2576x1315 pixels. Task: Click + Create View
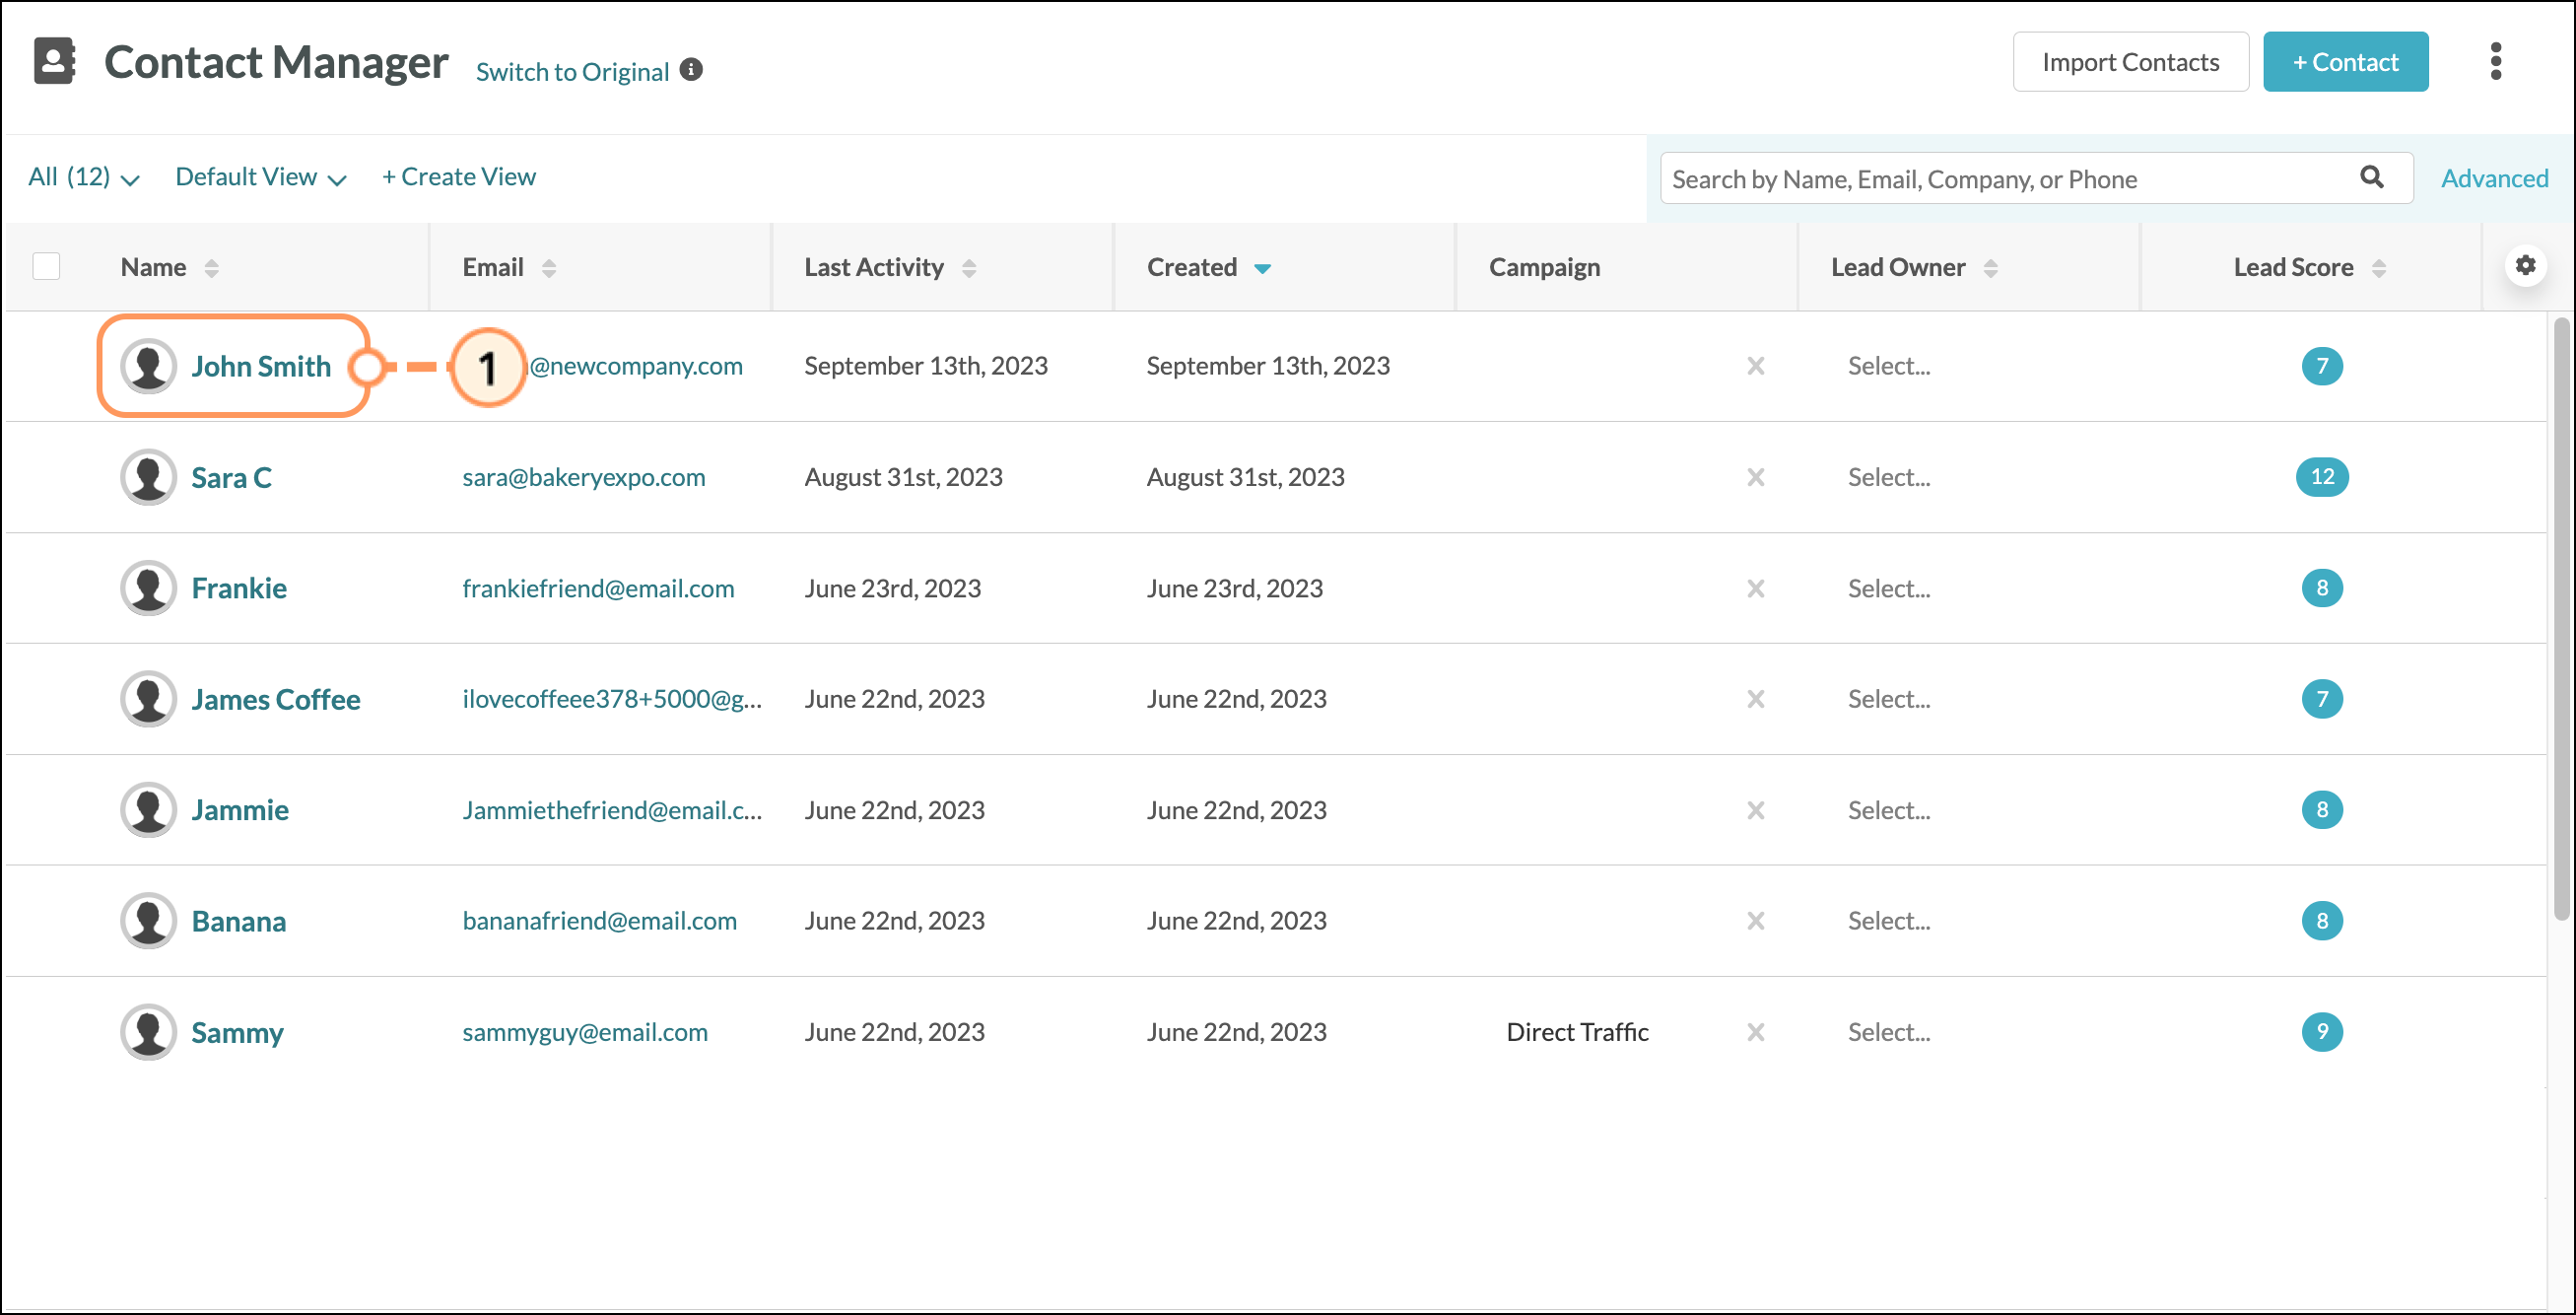(459, 177)
